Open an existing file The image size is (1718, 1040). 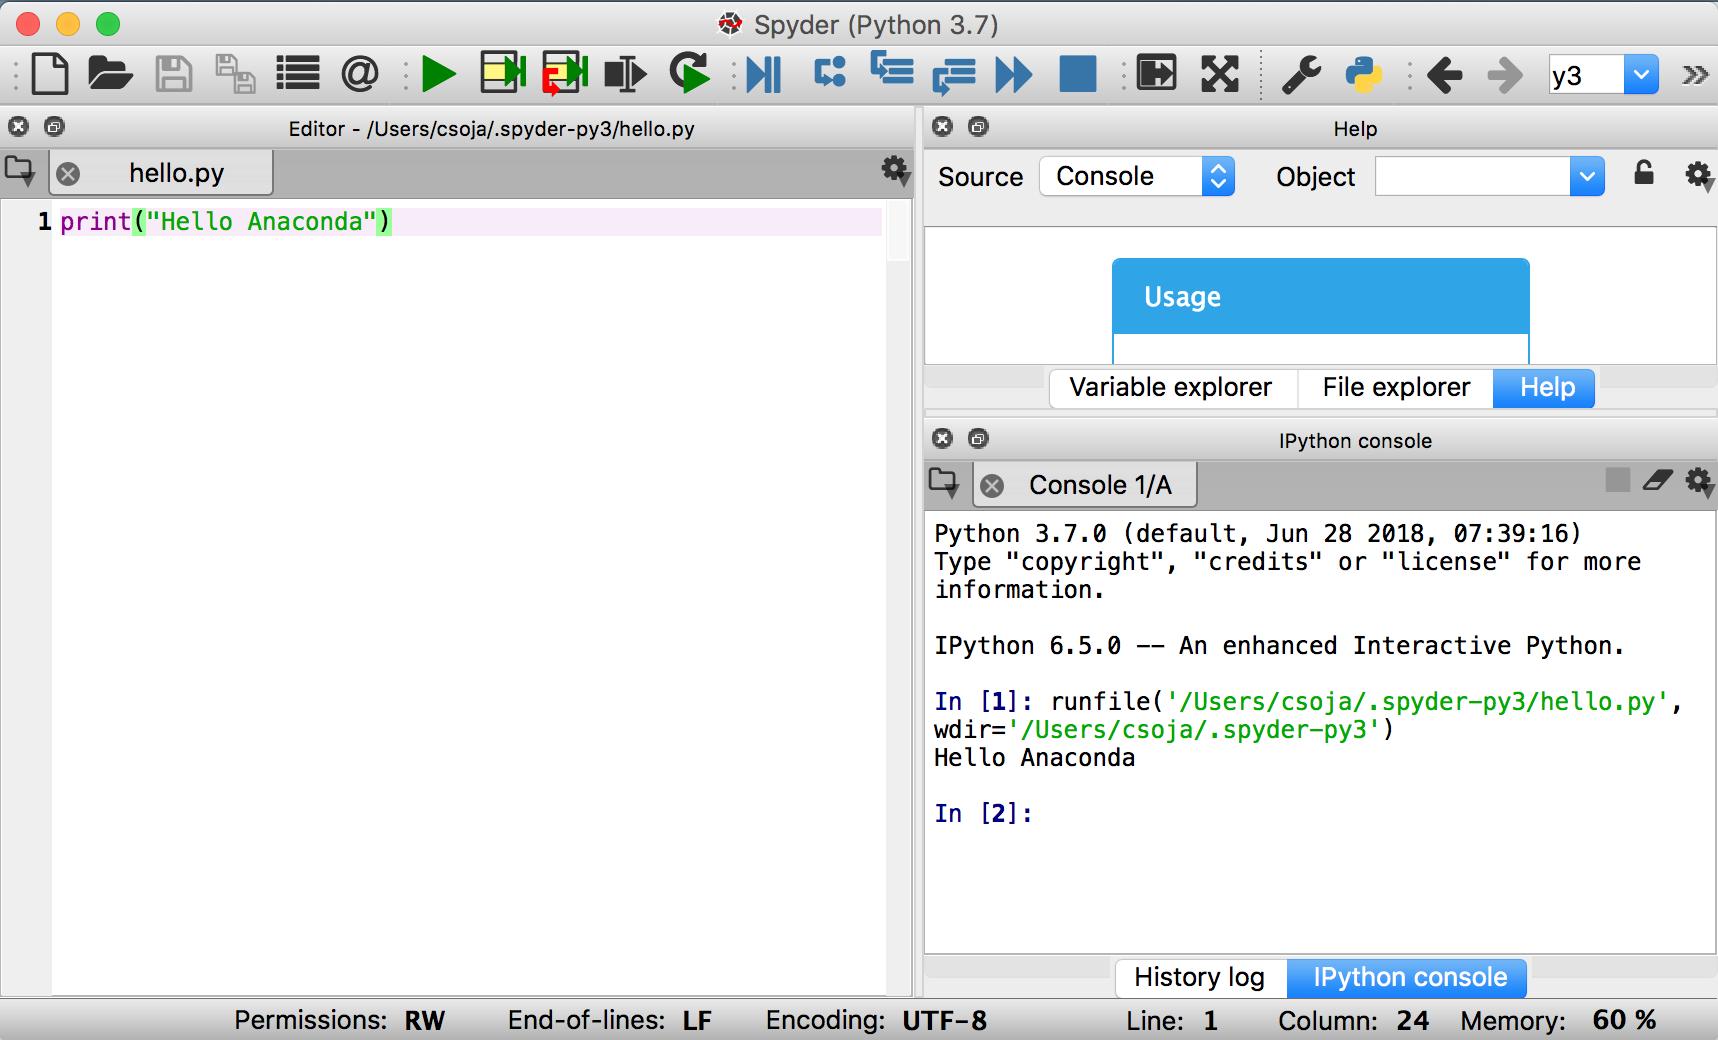[x=109, y=73]
